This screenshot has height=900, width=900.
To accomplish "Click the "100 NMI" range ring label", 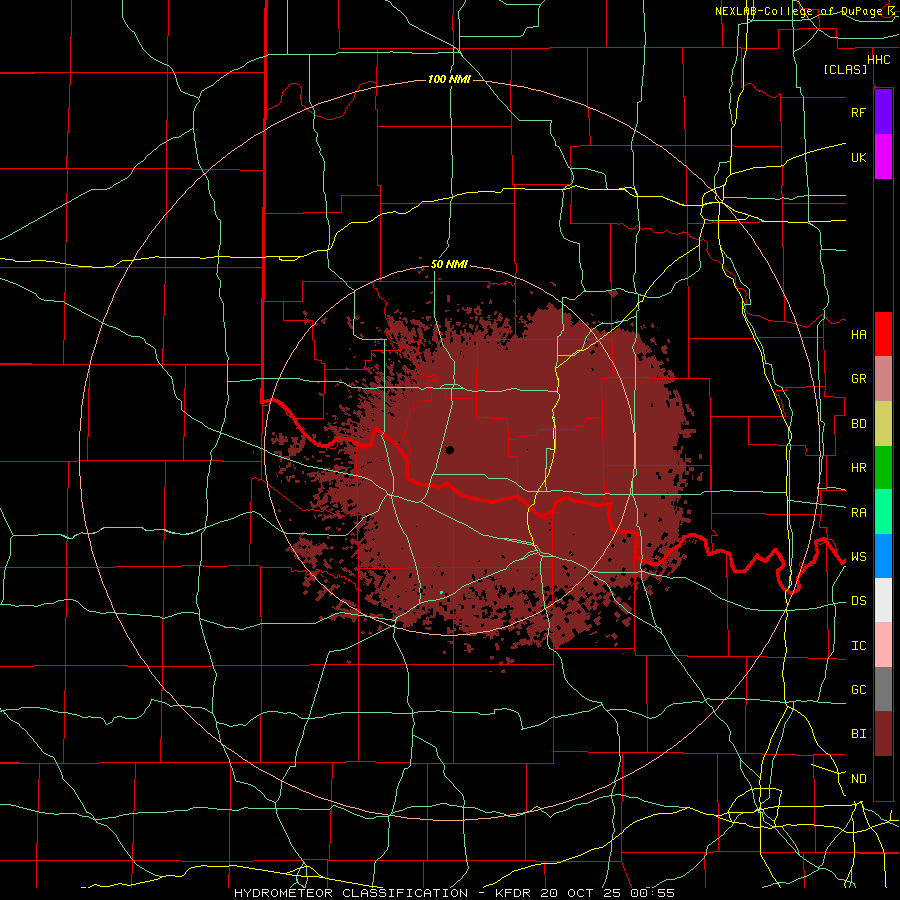I will [x=449, y=79].
